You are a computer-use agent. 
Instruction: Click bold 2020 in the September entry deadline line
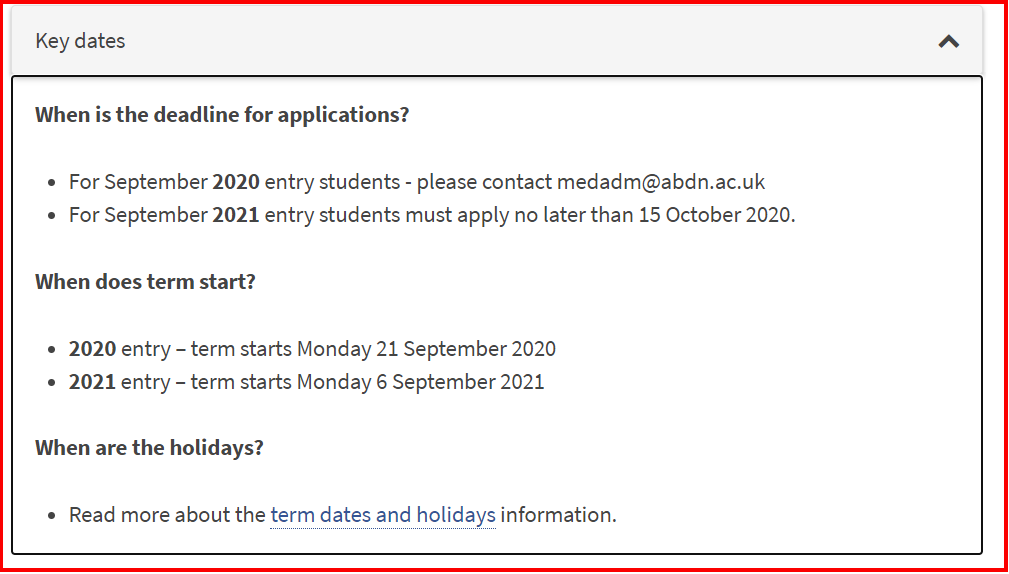click(x=236, y=182)
